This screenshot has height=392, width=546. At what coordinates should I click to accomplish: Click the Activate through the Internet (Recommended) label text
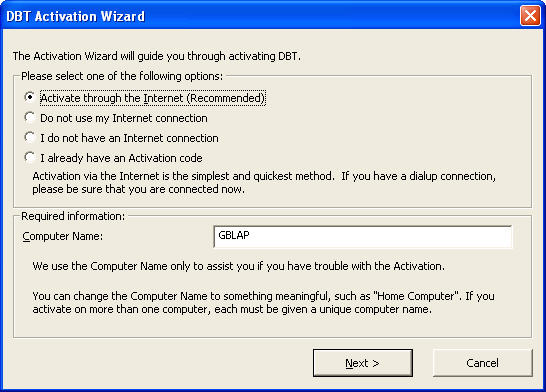153,98
